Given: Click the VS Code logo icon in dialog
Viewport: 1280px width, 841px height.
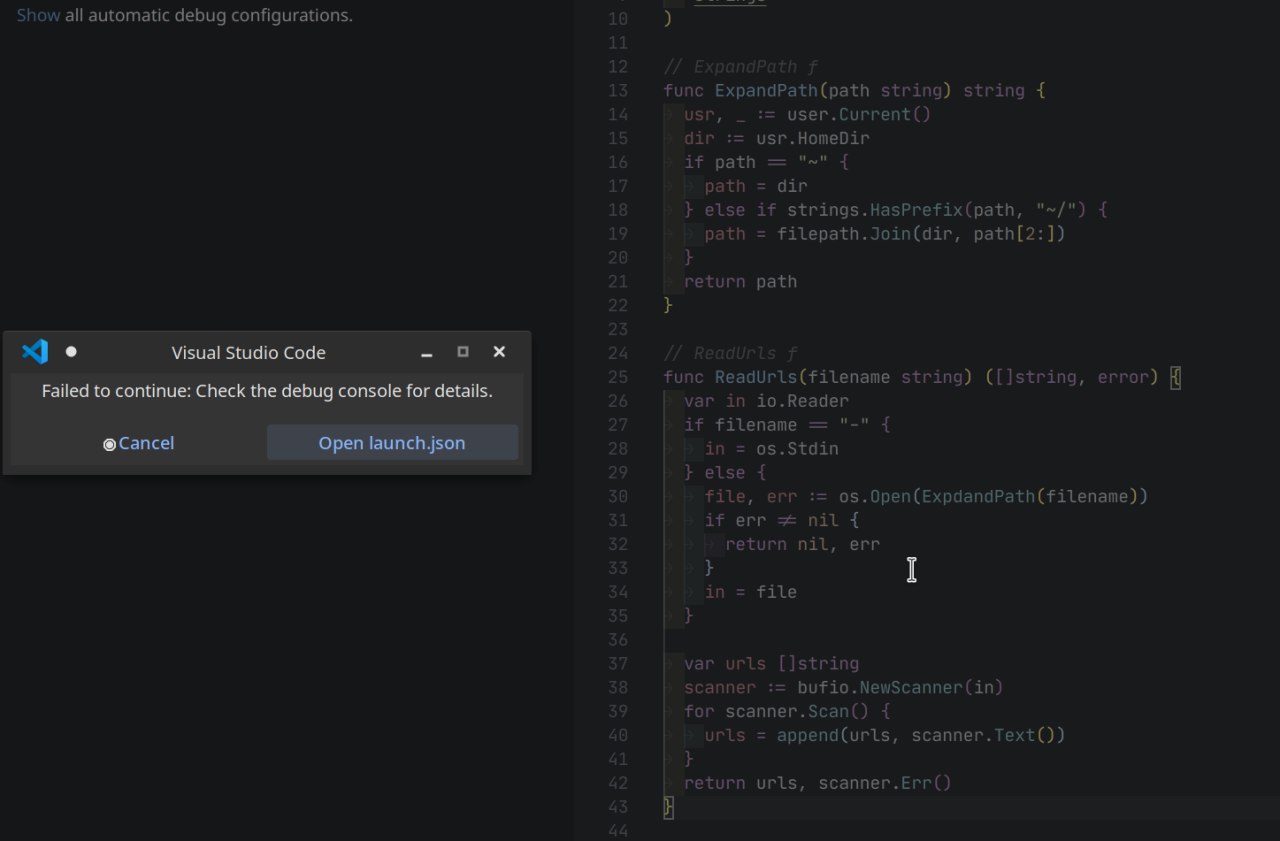Looking at the screenshot, I should click(35, 351).
